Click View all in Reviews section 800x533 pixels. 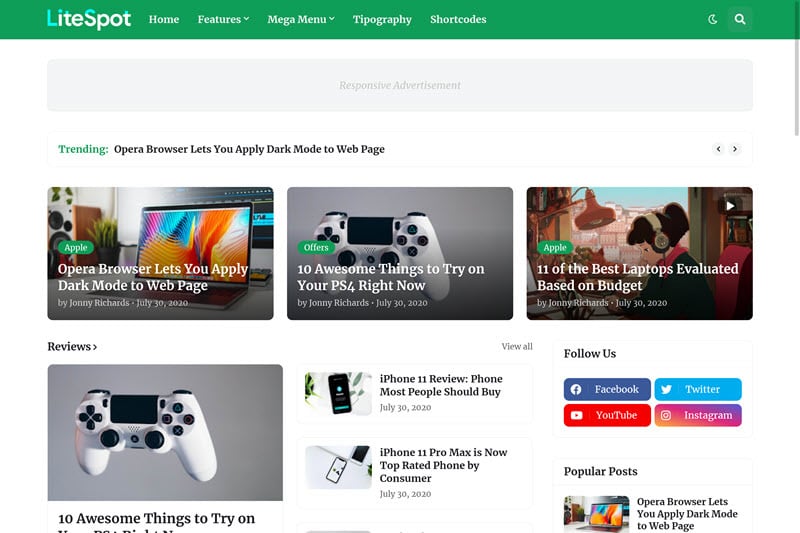point(517,346)
